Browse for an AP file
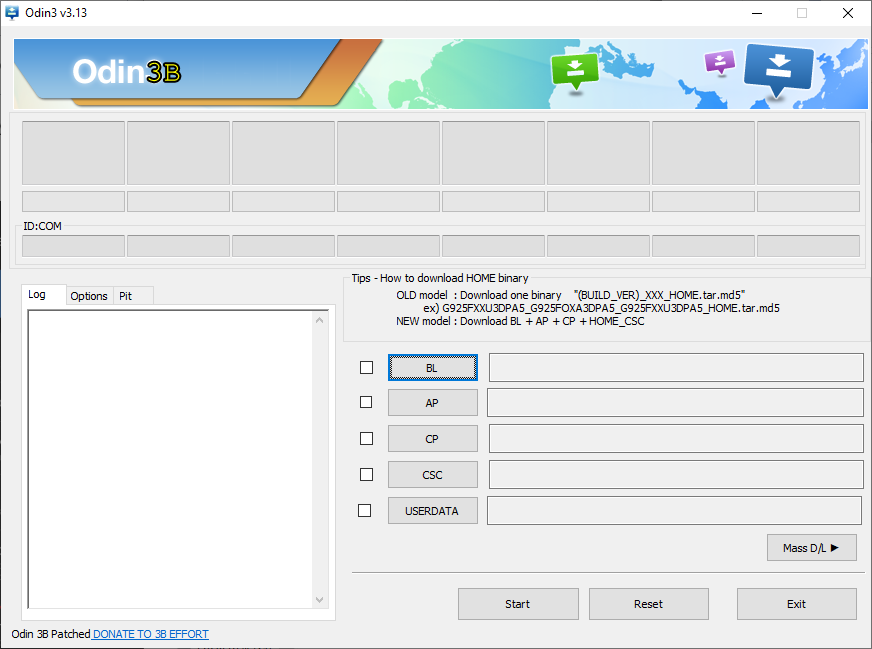 pyautogui.click(x=433, y=403)
